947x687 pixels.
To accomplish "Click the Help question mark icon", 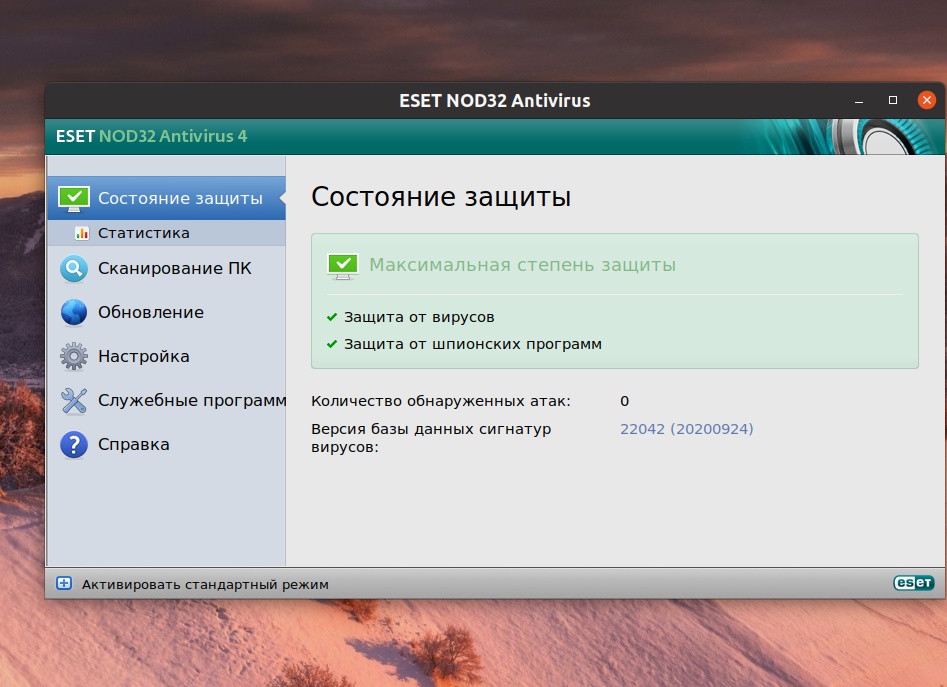I will click(74, 445).
